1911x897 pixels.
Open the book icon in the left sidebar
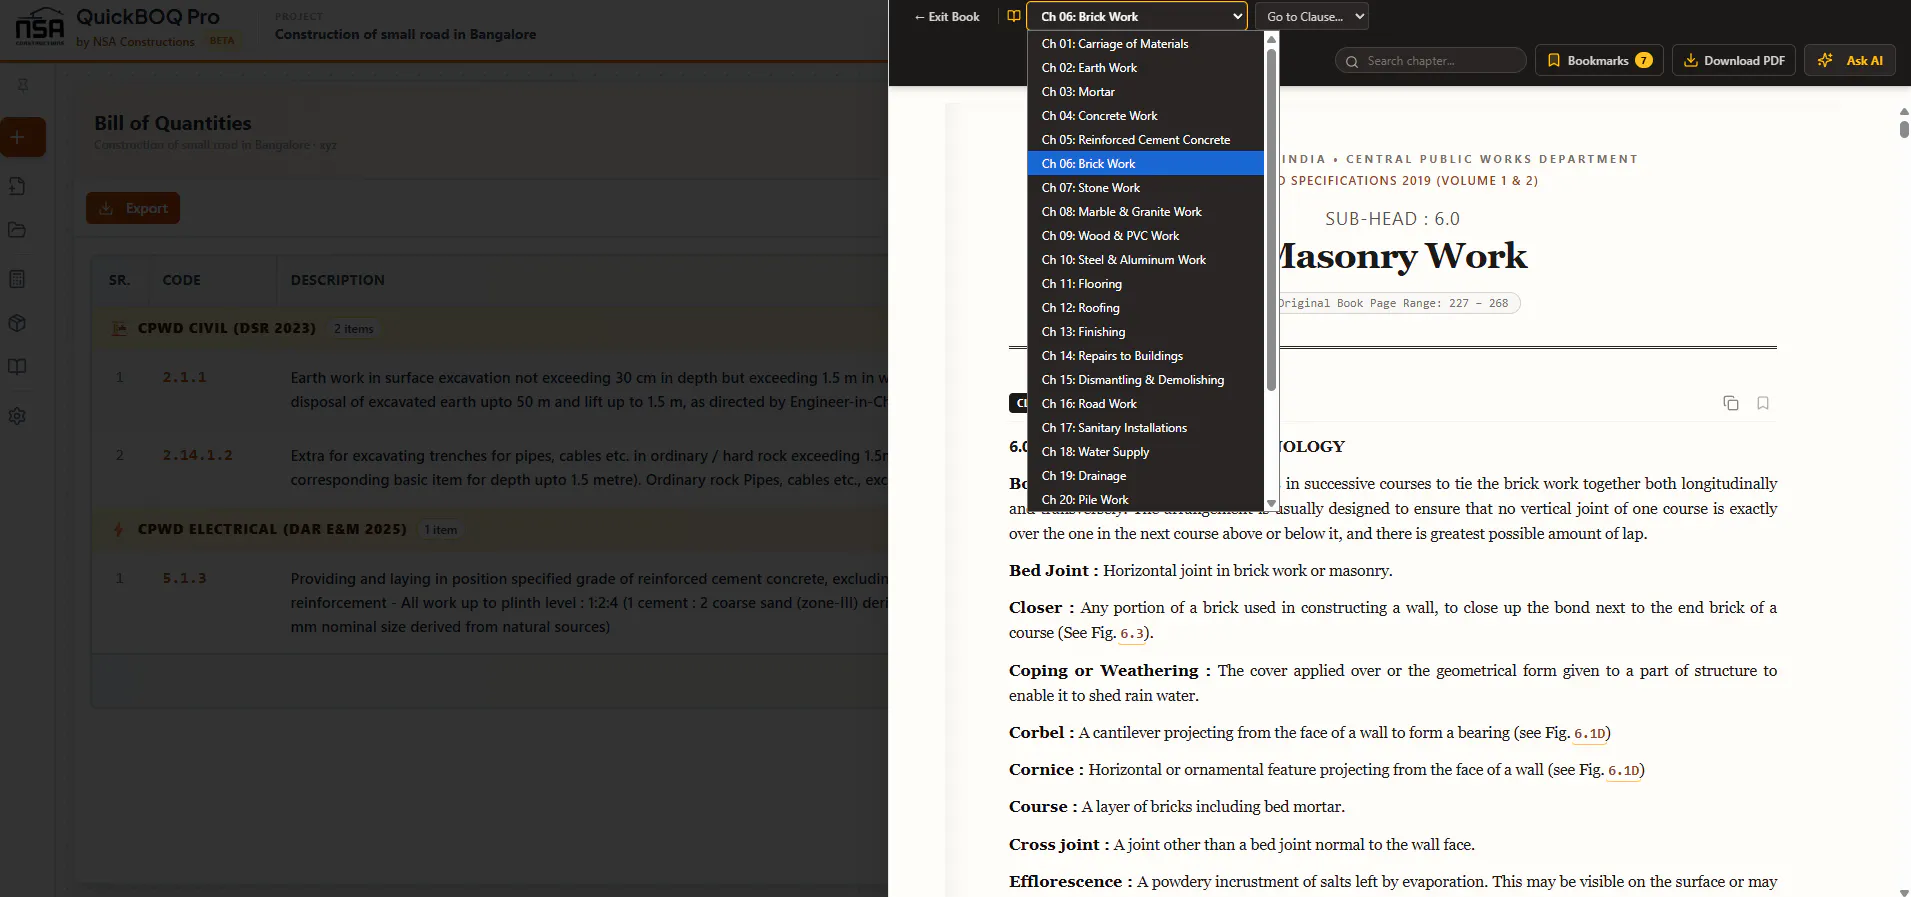click(17, 367)
